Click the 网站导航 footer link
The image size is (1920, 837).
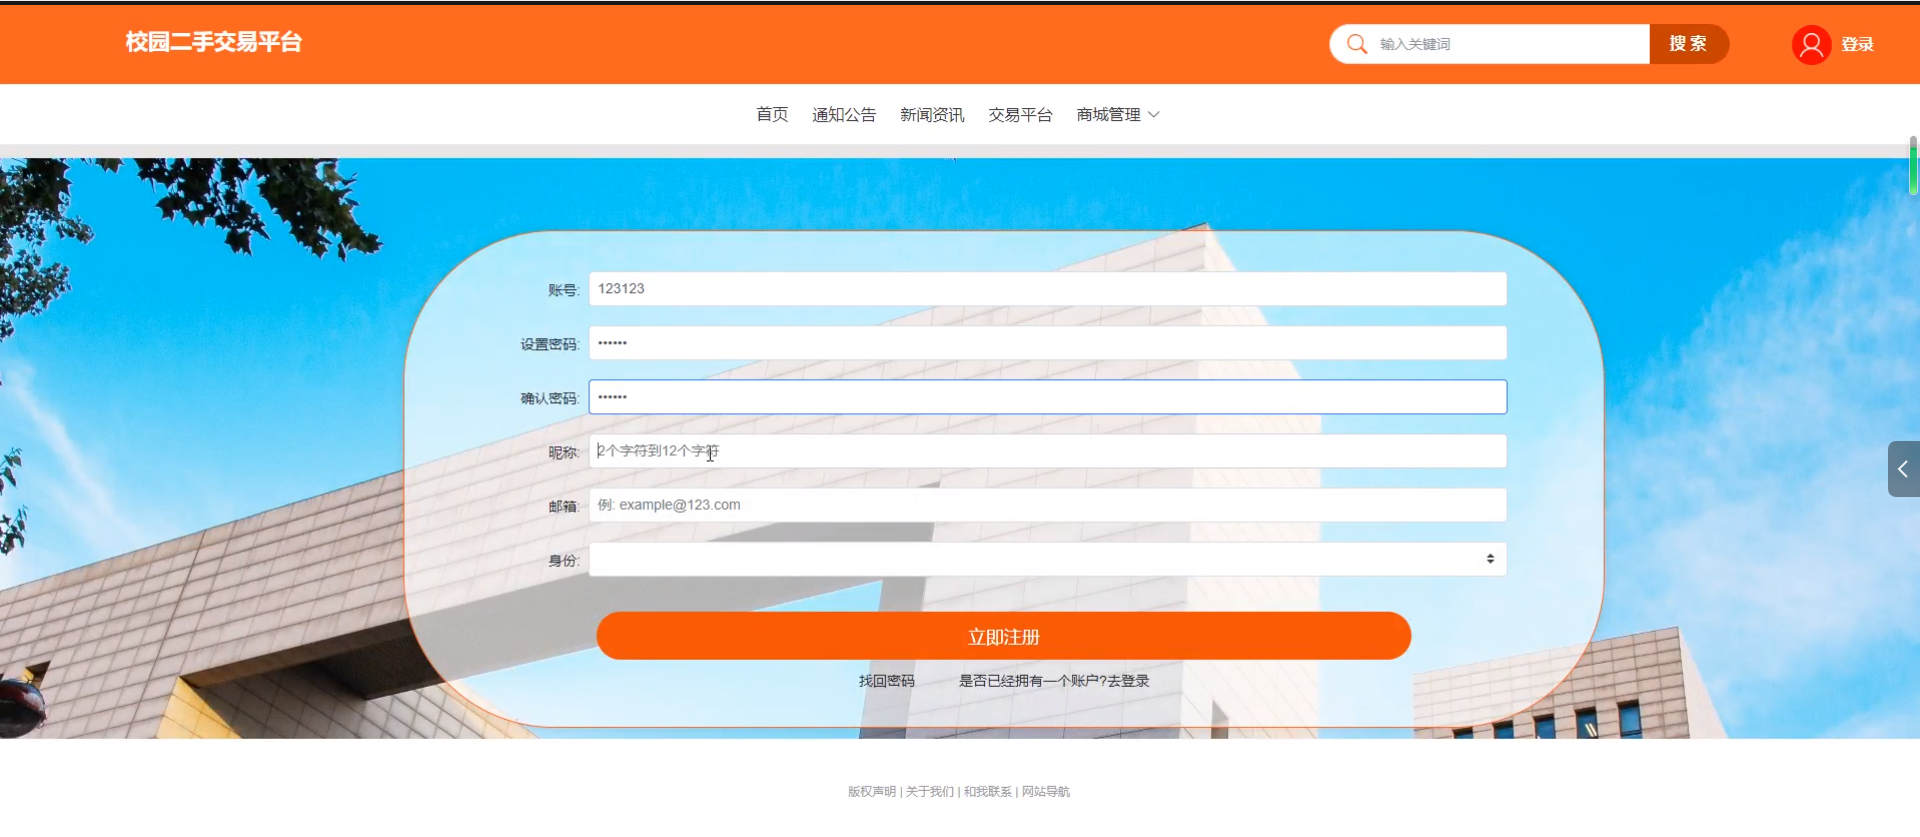click(x=1046, y=792)
